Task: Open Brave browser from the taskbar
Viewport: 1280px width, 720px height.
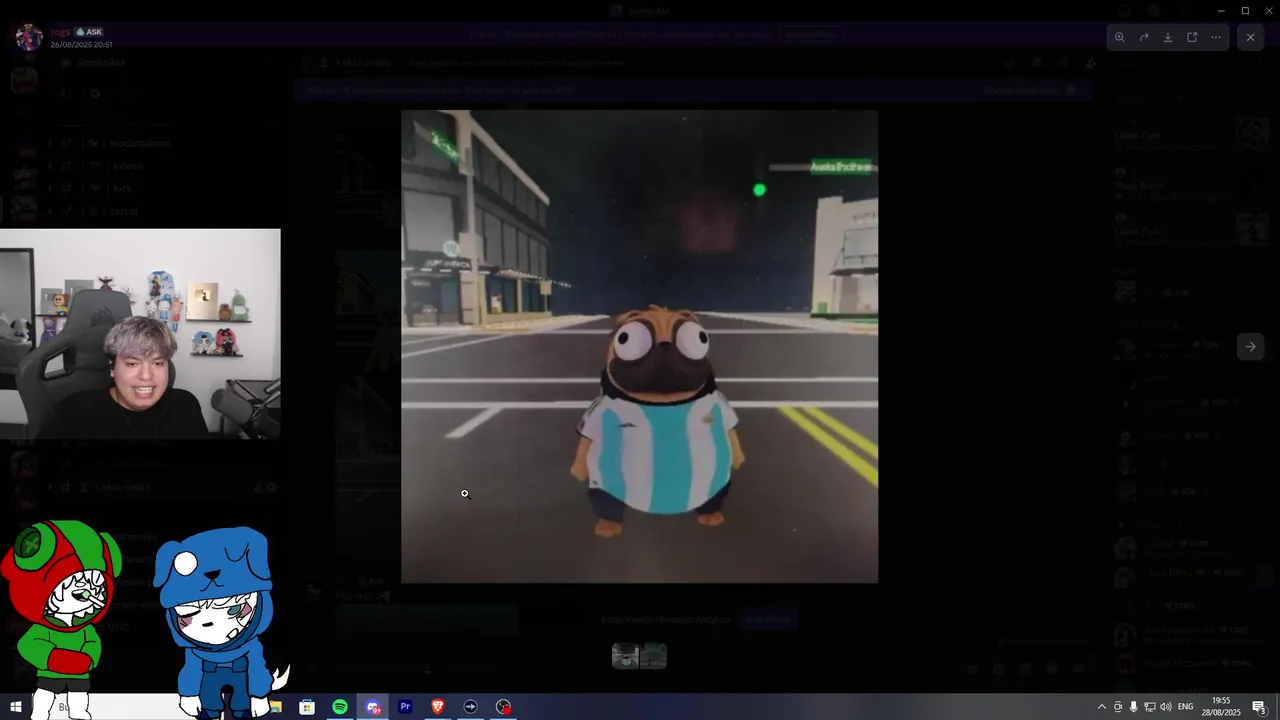Action: coord(438,707)
